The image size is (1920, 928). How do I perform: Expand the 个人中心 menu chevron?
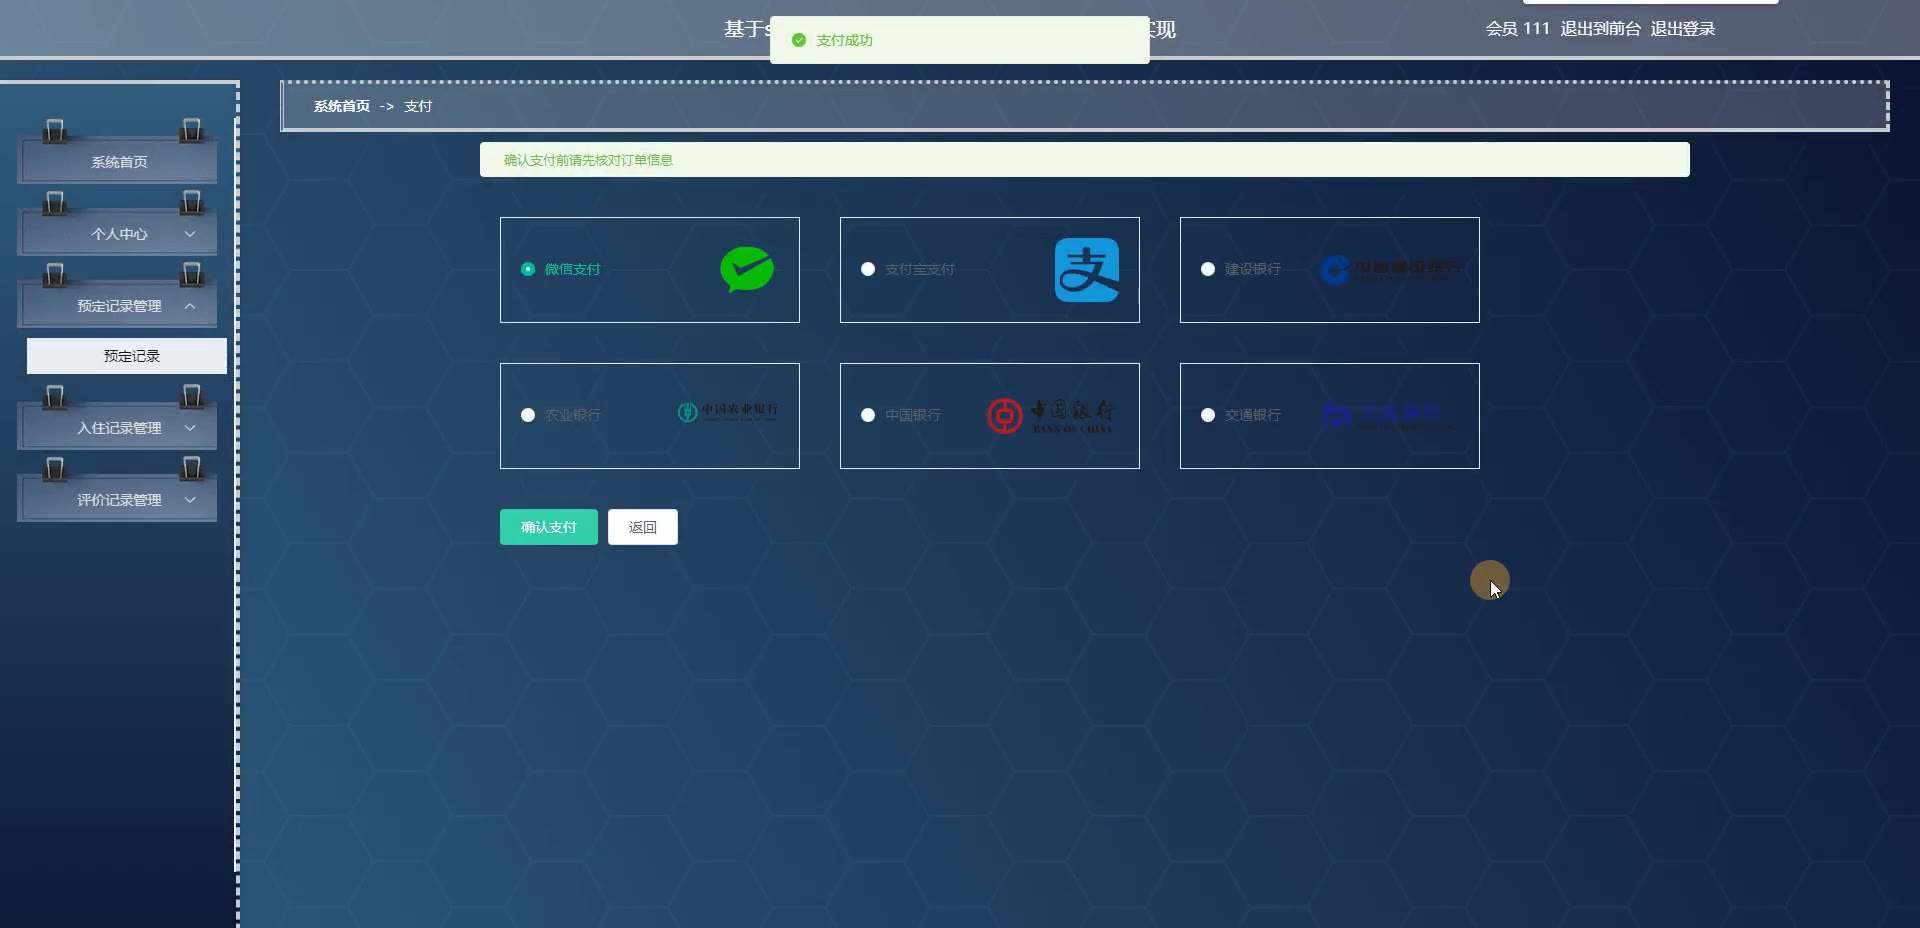[190, 234]
